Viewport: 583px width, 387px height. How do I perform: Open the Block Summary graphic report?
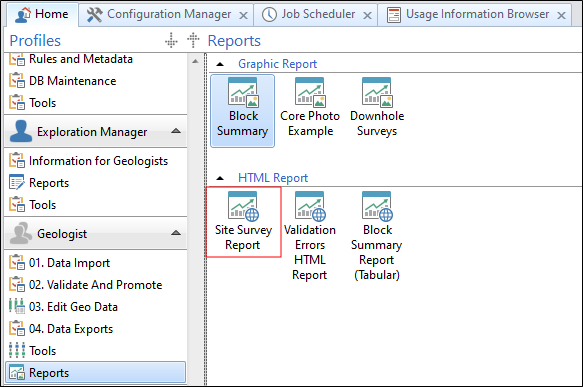(242, 111)
